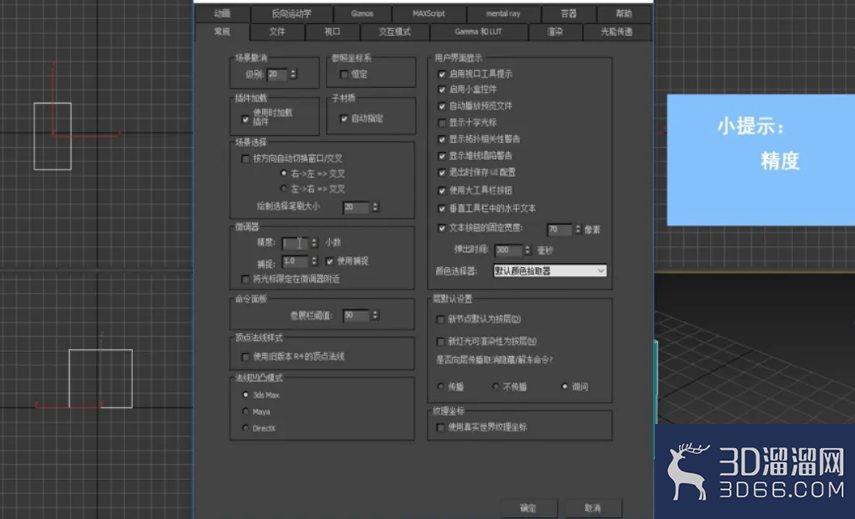
Task: Click the 捕捉 value field
Action: click(295, 262)
